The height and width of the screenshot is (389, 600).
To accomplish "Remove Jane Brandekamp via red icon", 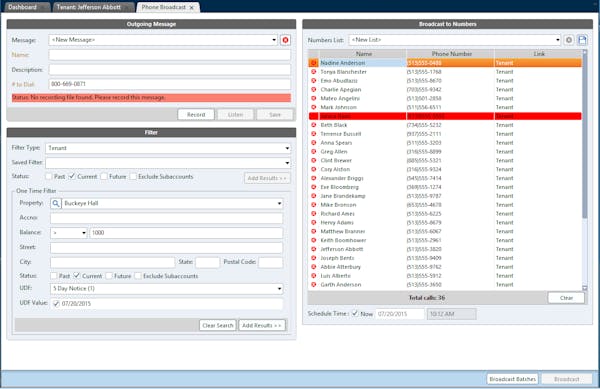I will point(314,196).
